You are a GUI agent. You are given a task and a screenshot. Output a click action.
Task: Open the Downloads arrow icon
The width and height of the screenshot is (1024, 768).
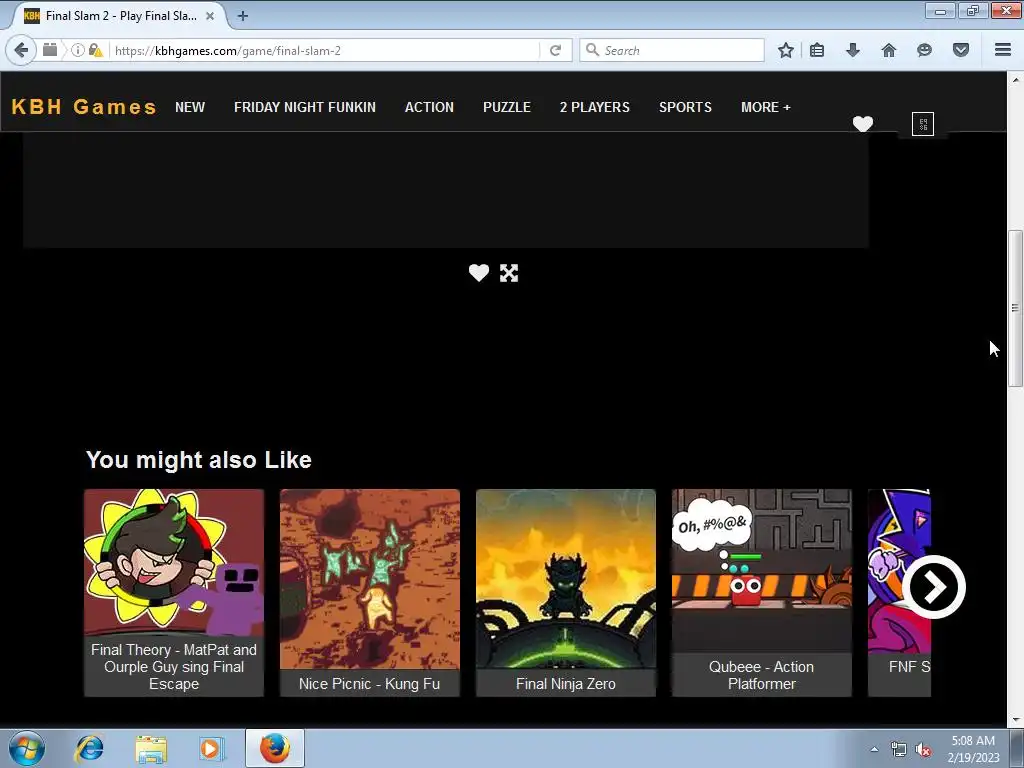click(853, 50)
